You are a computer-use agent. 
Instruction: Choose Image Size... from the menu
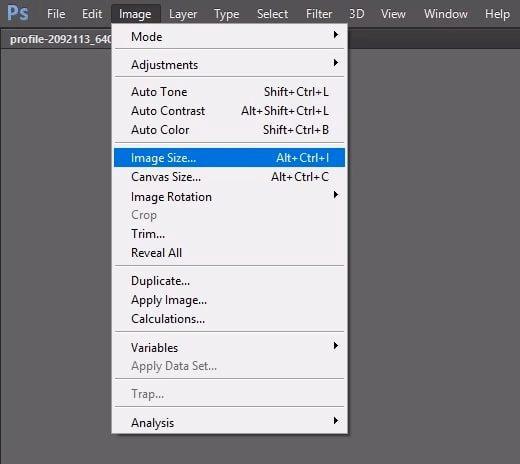pyautogui.click(x=229, y=158)
